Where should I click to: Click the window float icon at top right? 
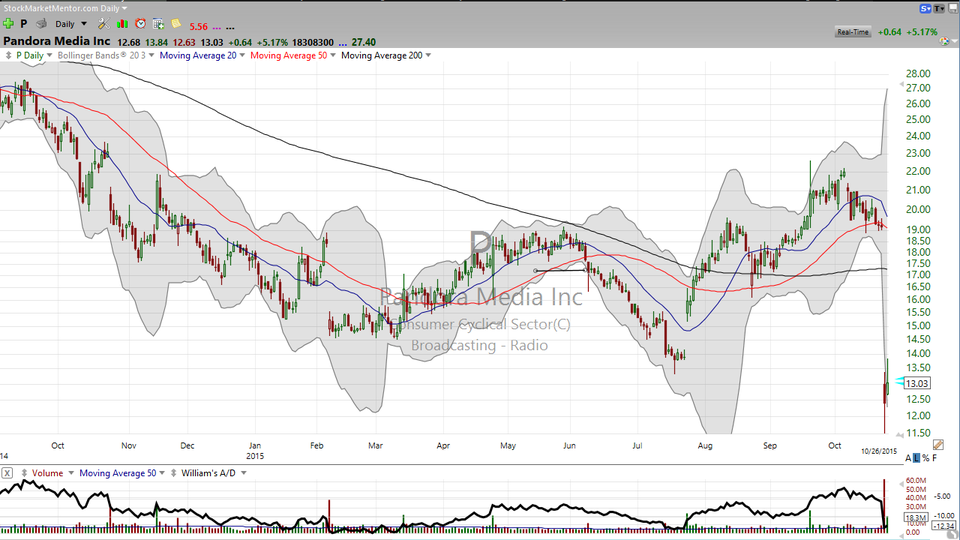[953, 9]
